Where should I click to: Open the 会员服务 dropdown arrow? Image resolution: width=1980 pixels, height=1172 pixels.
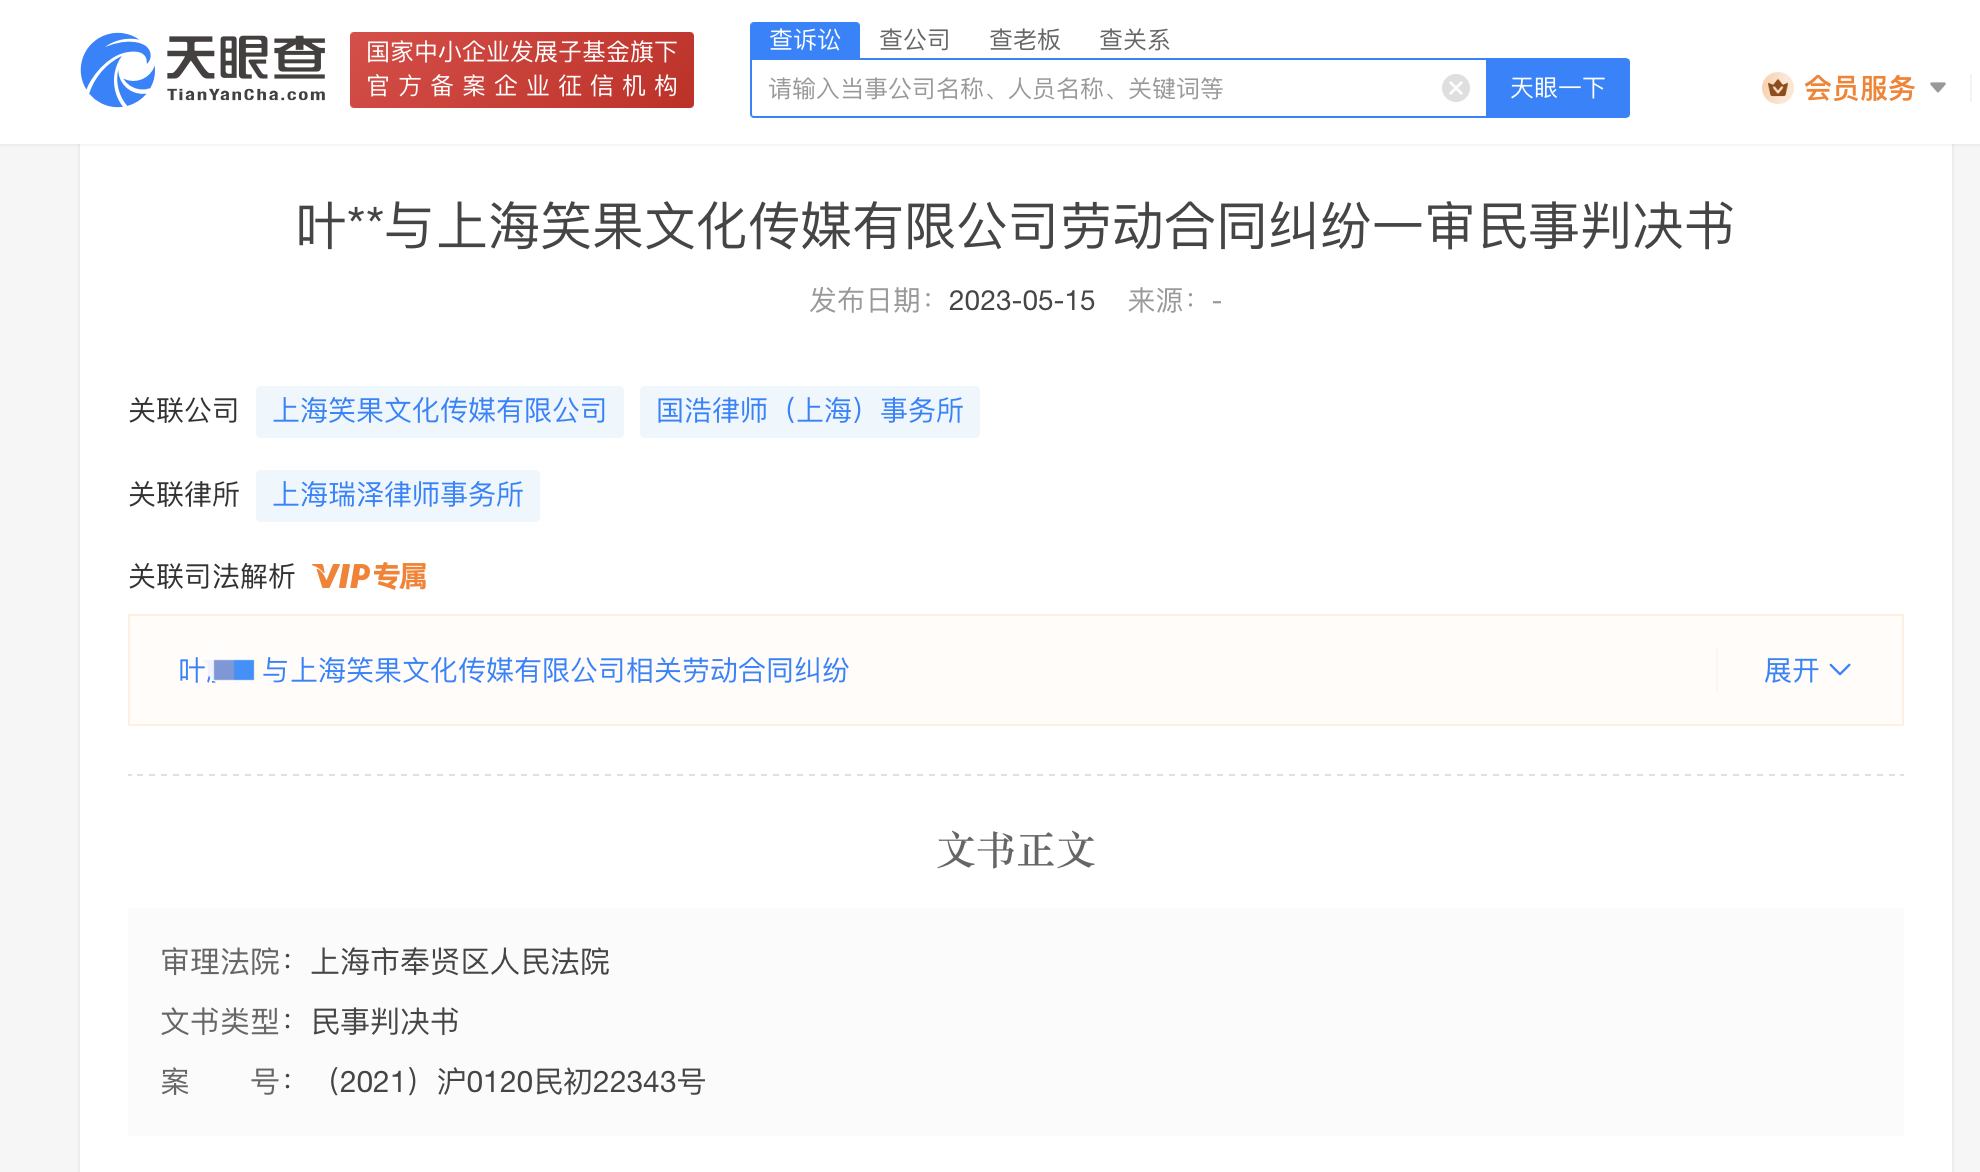pyautogui.click(x=1938, y=88)
